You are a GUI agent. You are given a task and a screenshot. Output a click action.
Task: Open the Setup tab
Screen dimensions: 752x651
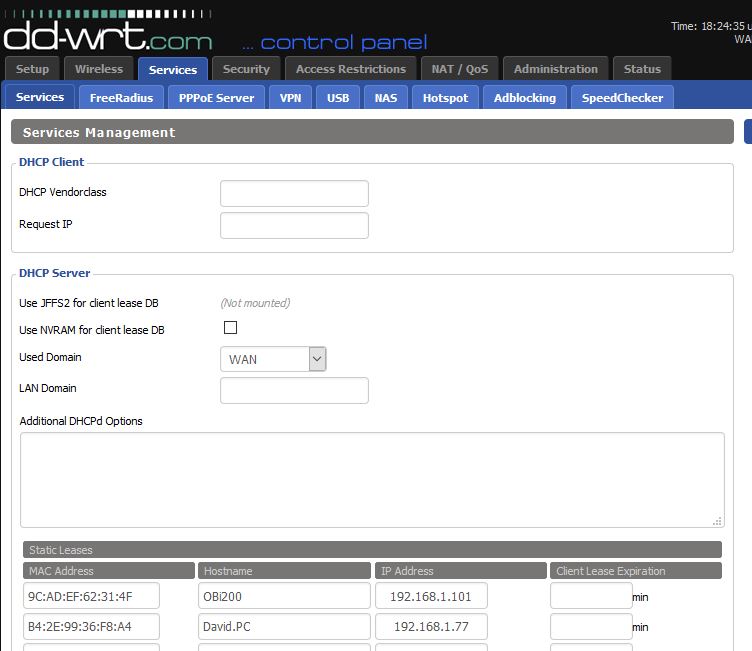32,69
